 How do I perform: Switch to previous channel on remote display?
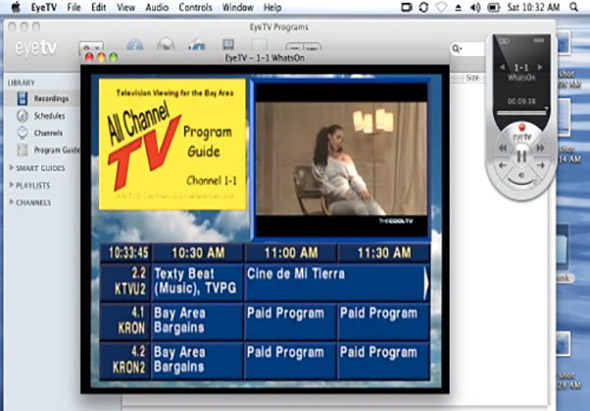(502, 67)
